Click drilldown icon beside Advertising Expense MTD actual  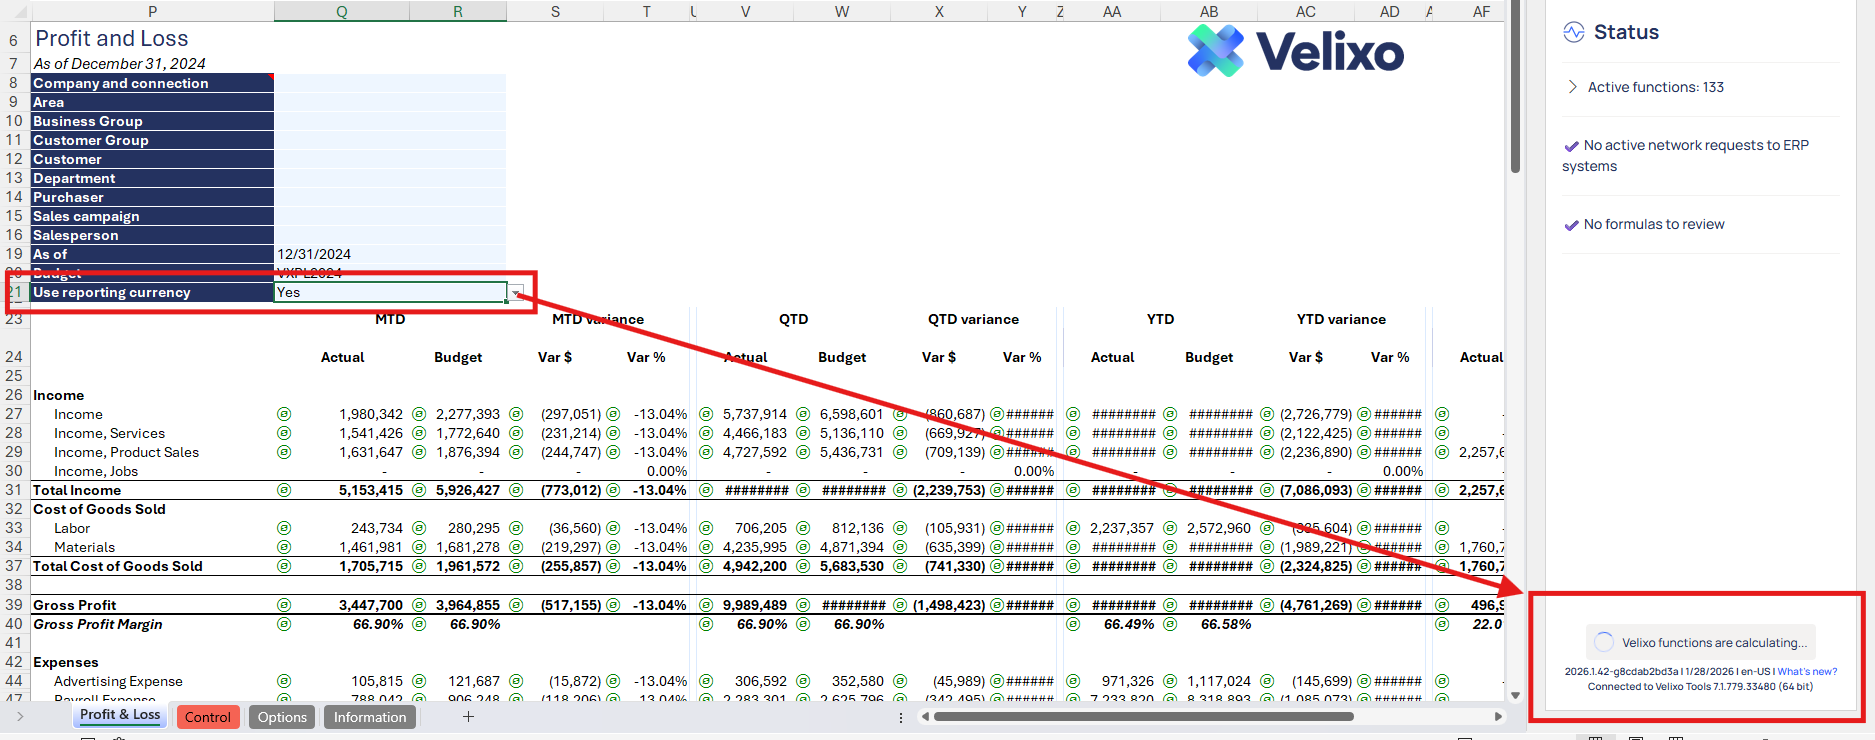[284, 681]
